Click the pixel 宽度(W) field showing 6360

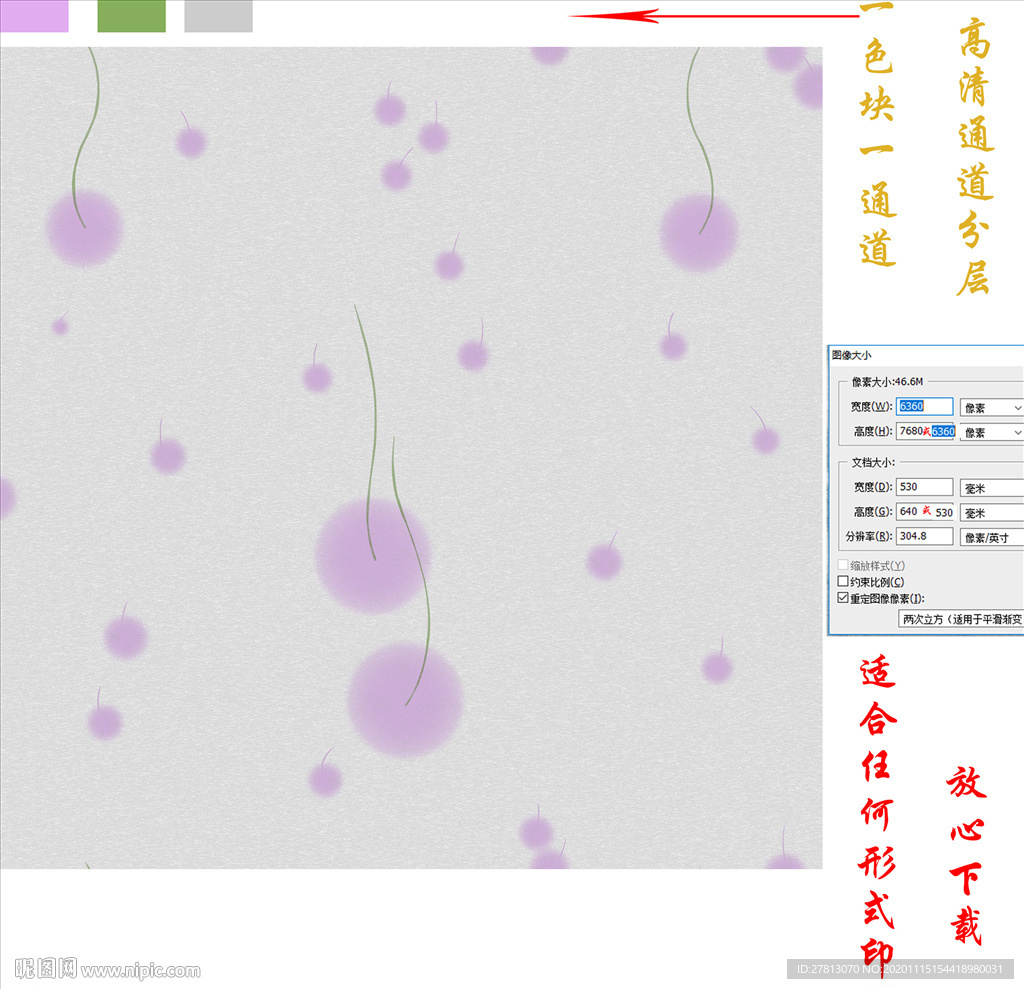924,406
